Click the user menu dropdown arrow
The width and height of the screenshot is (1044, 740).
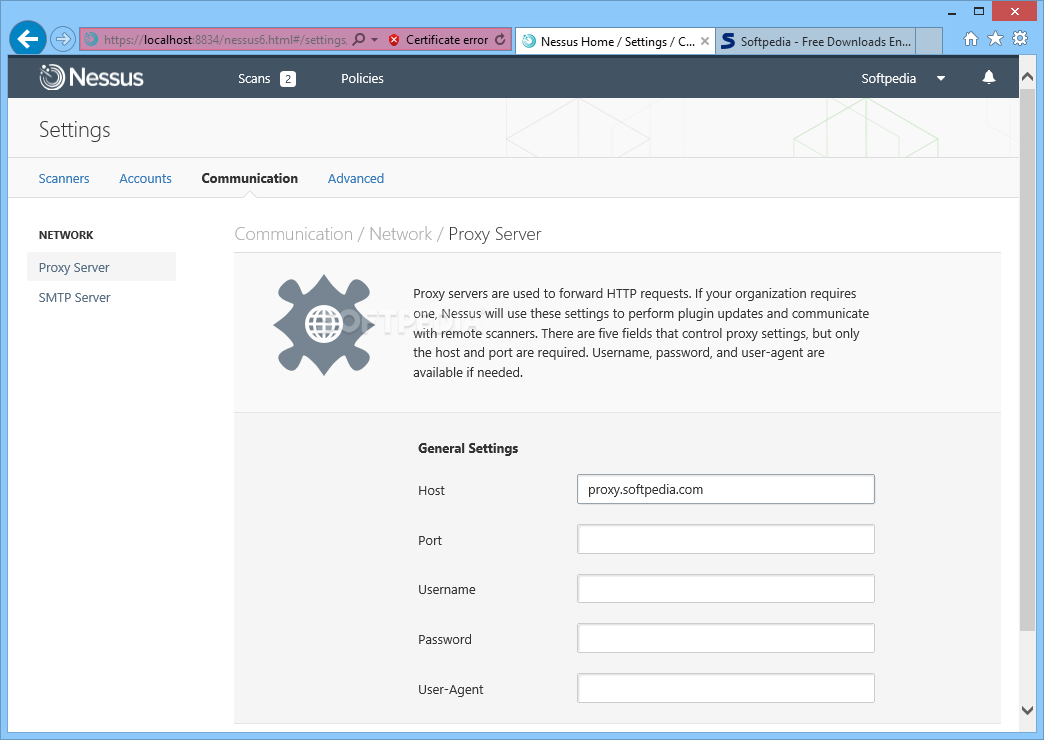pos(941,79)
